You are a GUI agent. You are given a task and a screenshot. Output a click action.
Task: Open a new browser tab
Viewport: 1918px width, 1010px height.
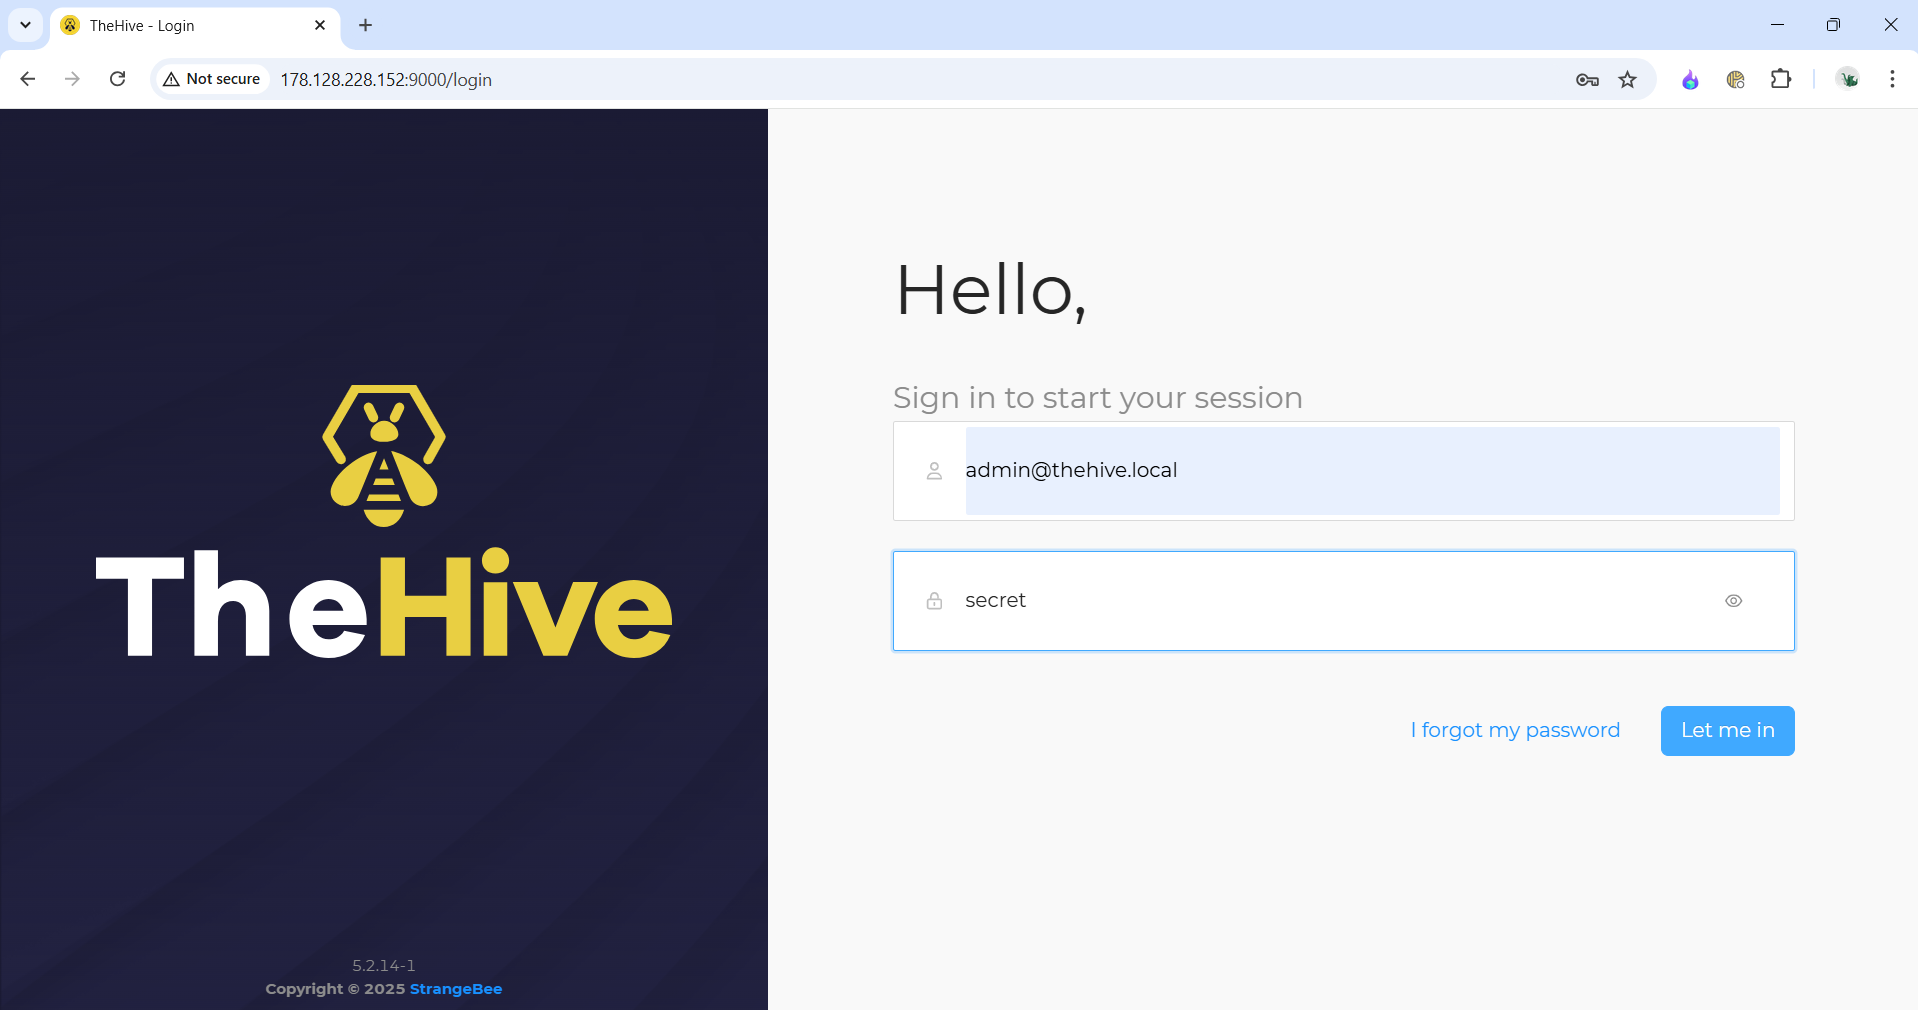[365, 25]
